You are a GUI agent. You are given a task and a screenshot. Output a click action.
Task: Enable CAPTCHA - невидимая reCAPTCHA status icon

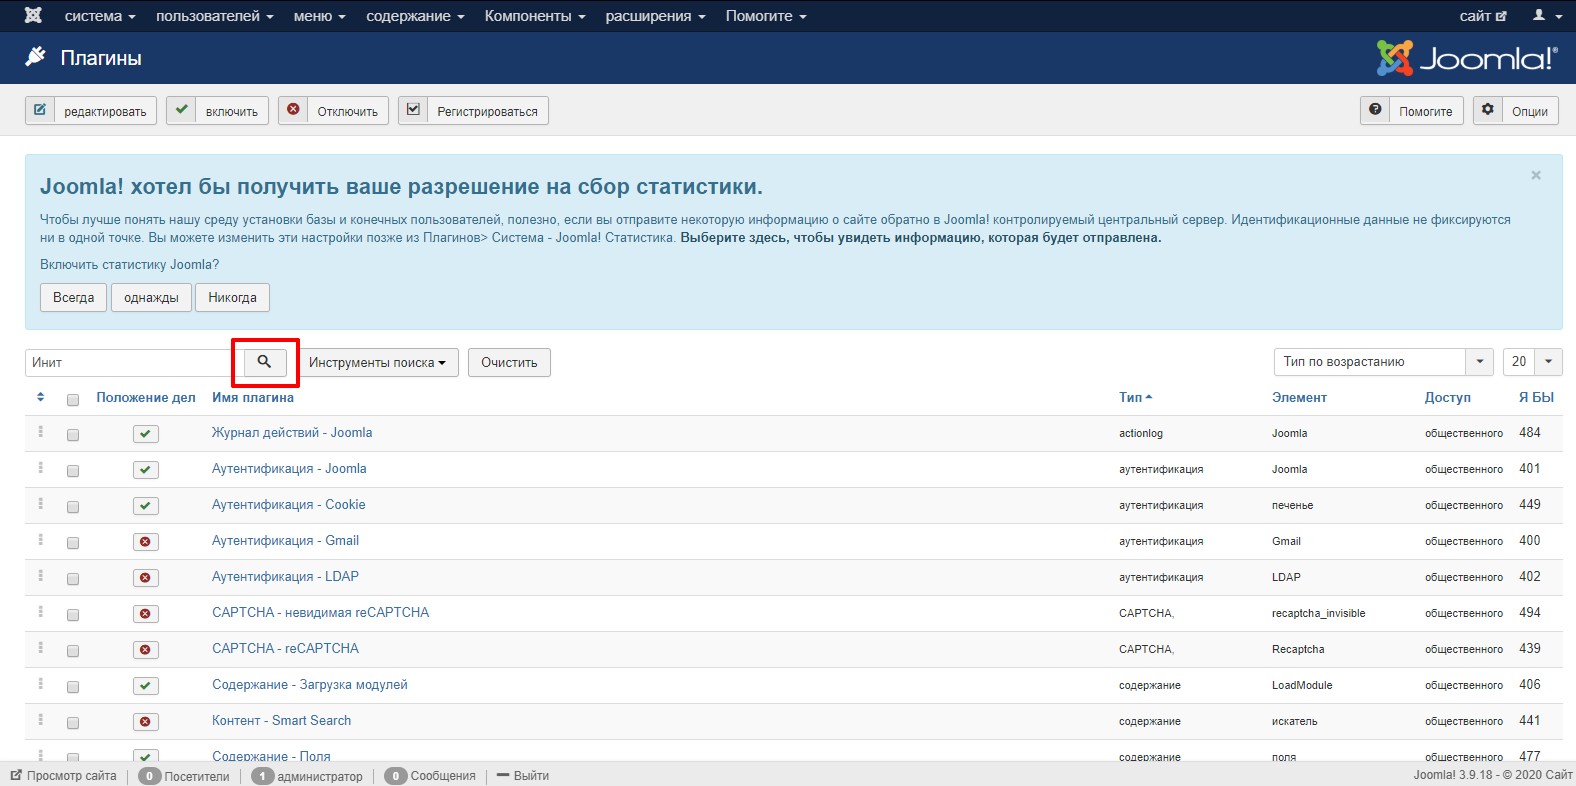tap(146, 614)
